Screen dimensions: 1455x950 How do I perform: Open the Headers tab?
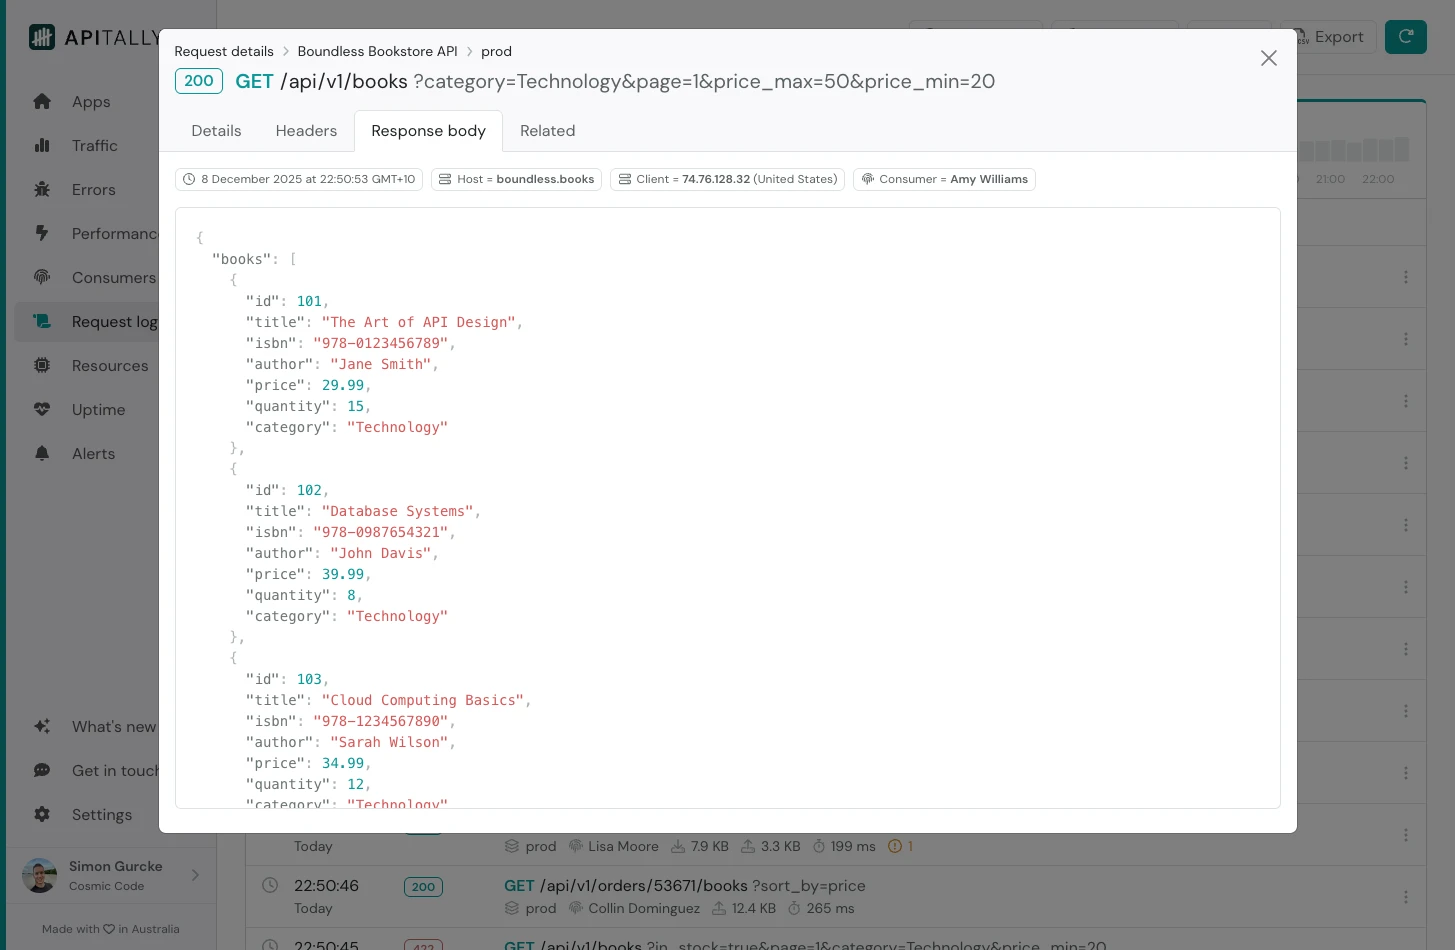pyautogui.click(x=306, y=131)
